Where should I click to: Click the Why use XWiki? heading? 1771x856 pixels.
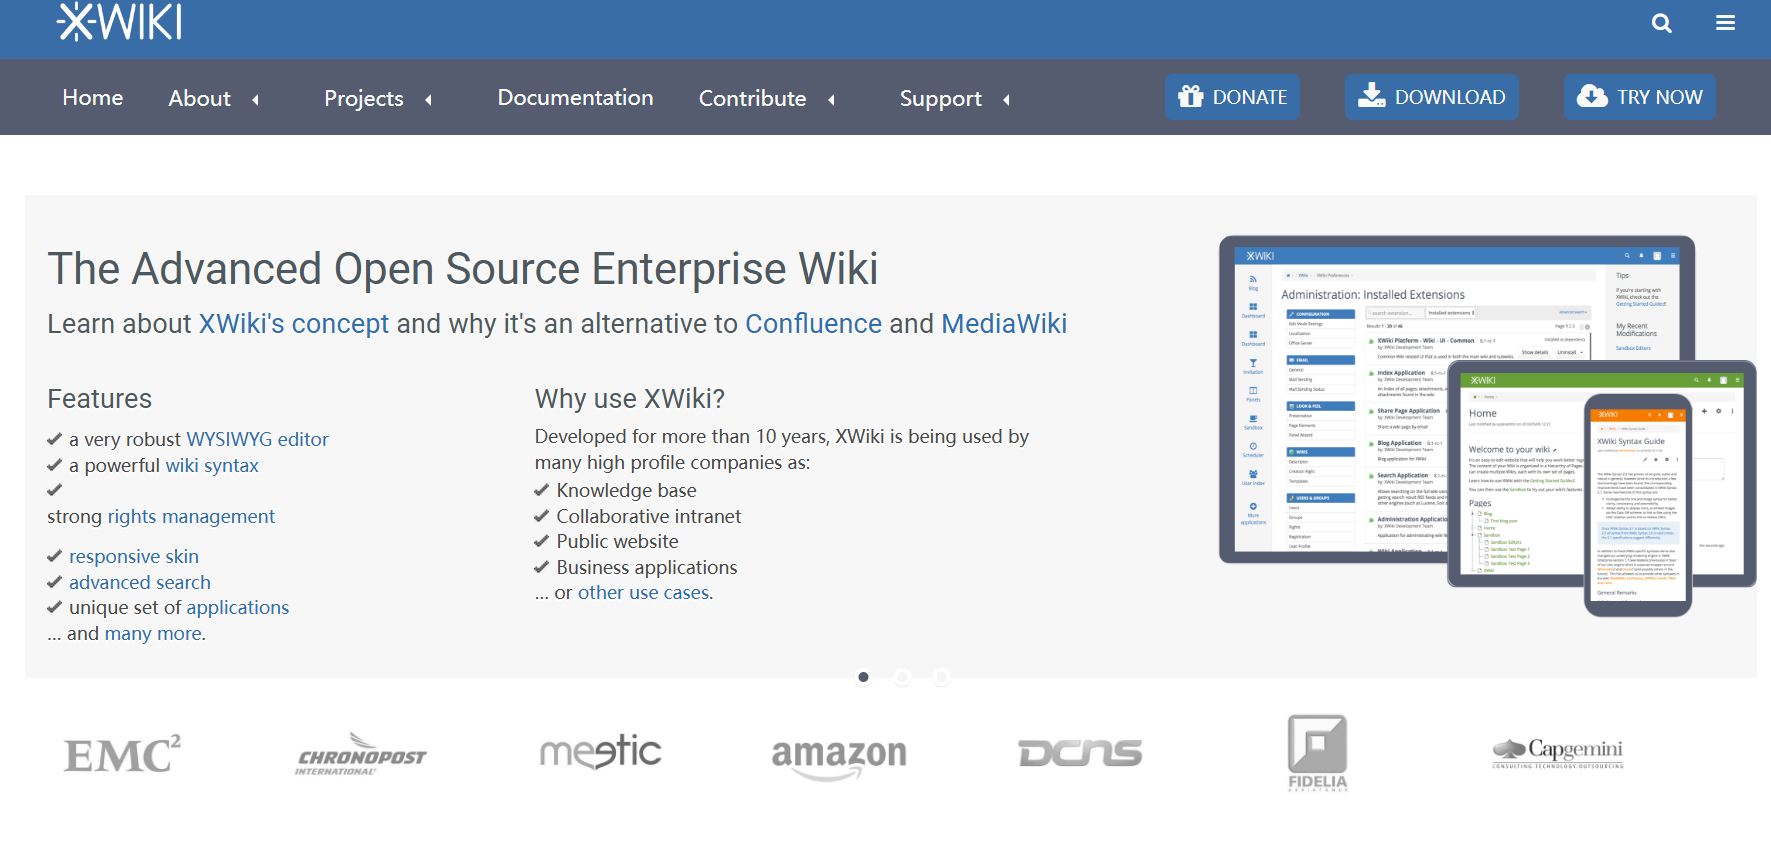pyautogui.click(x=630, y=399)
